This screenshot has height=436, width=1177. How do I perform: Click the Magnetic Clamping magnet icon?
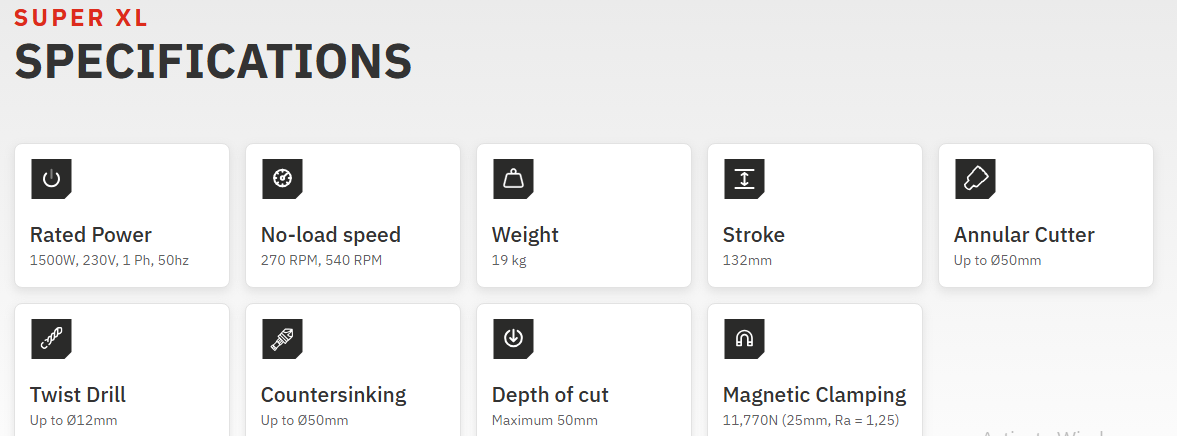click(x=744, y=339)
